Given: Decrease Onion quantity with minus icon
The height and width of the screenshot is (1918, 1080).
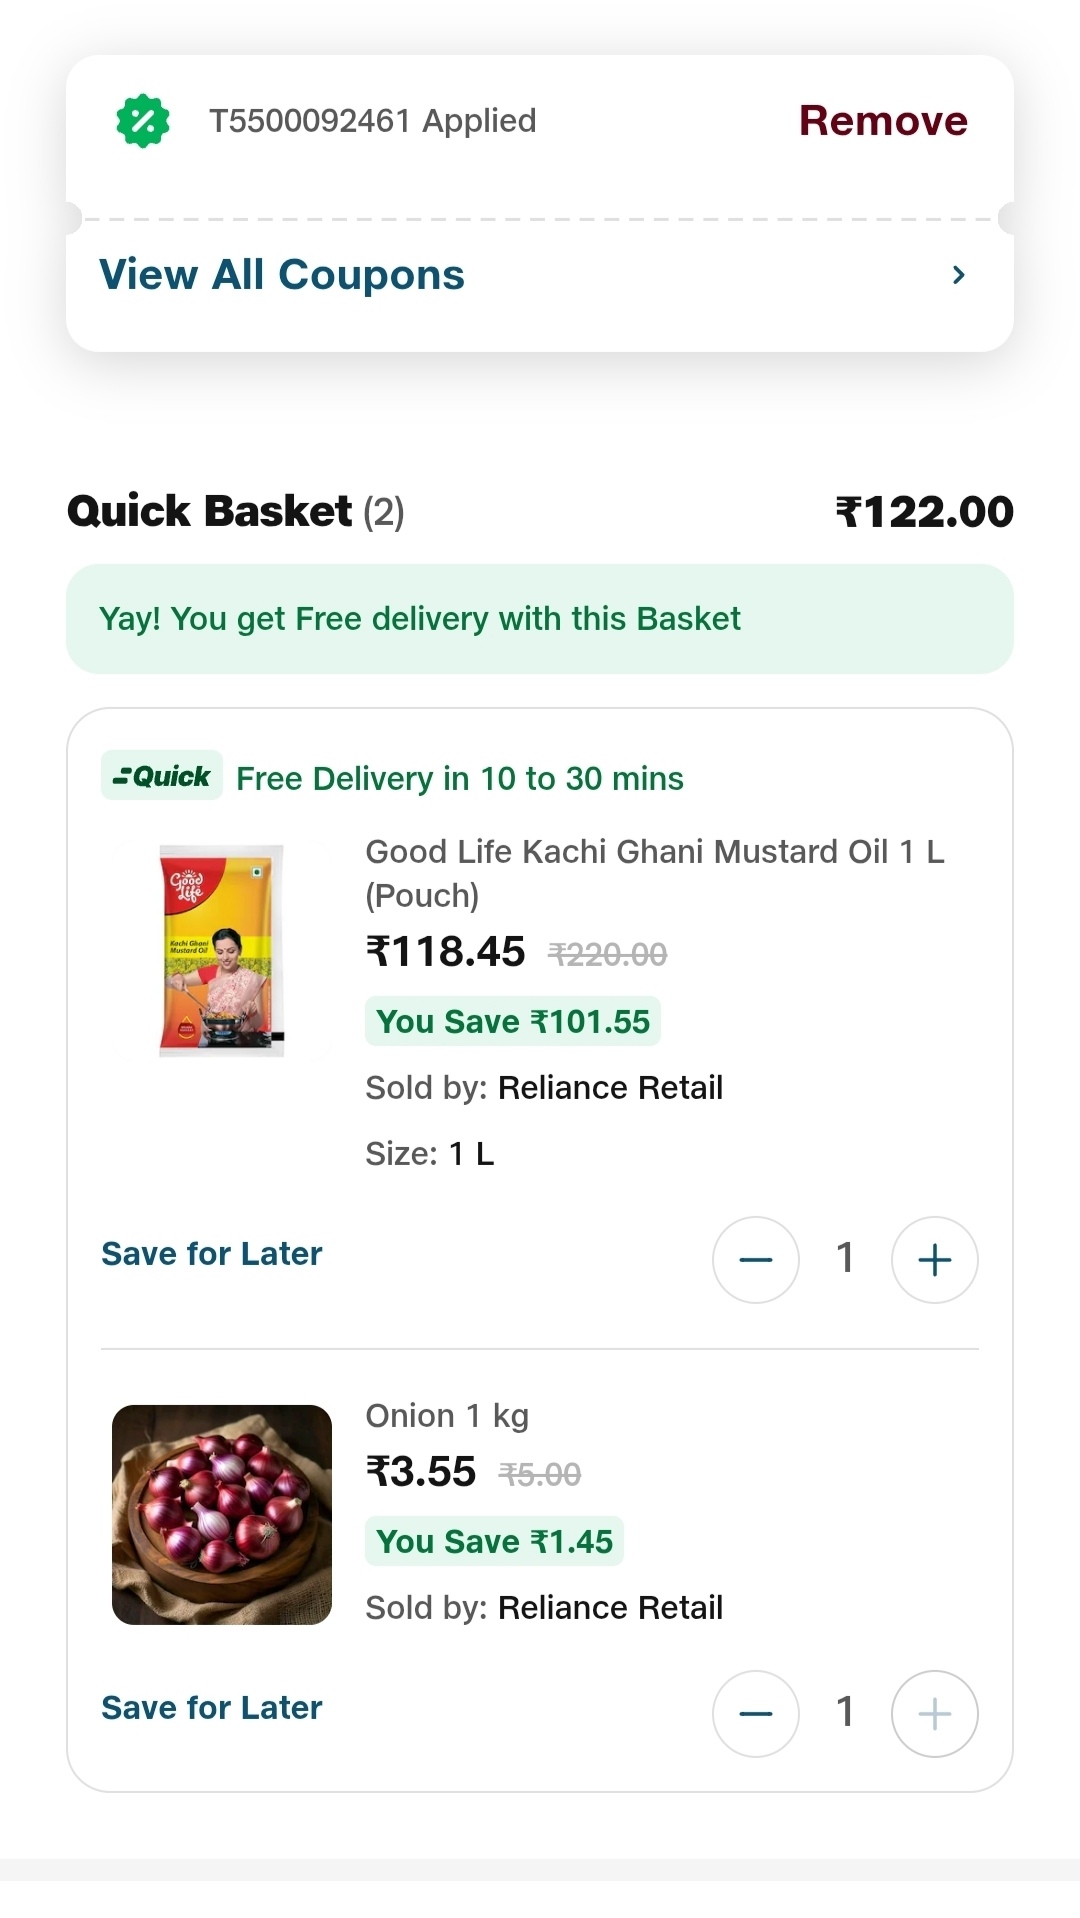Looking at the screenshot, I should (x=756, y=1714).
